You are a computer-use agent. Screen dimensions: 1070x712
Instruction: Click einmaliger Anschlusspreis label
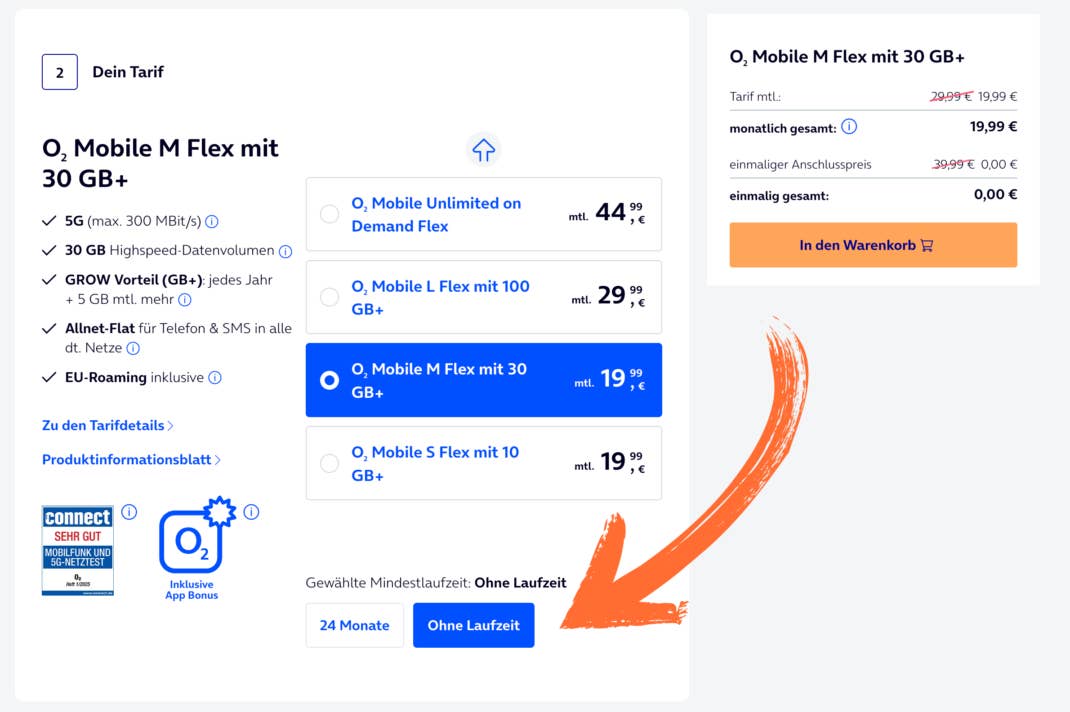[x=800, y=165]
